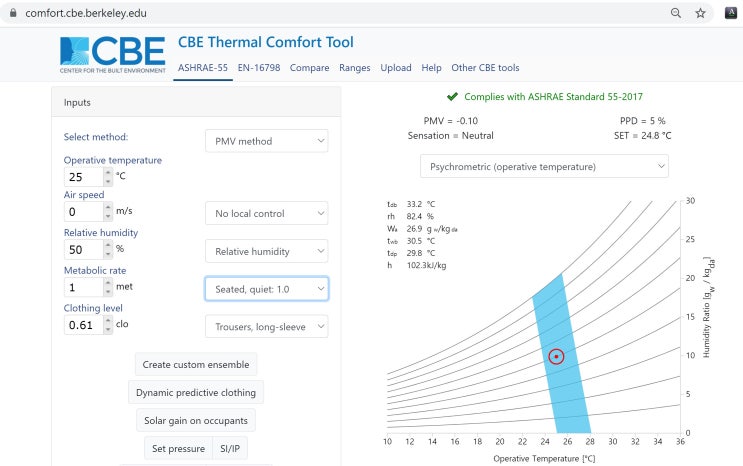
Task: Open the No local control dropdown
Action: point(266,213)
